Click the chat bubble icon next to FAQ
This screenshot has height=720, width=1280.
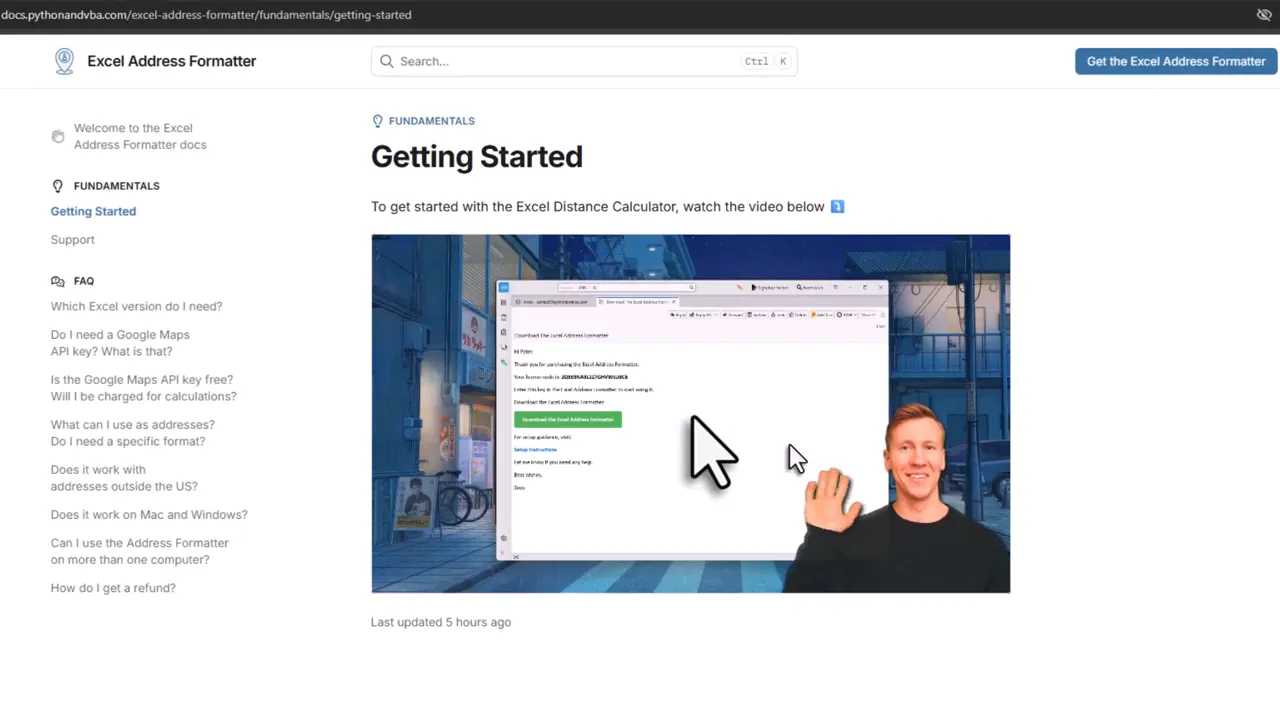coord(57,281)
